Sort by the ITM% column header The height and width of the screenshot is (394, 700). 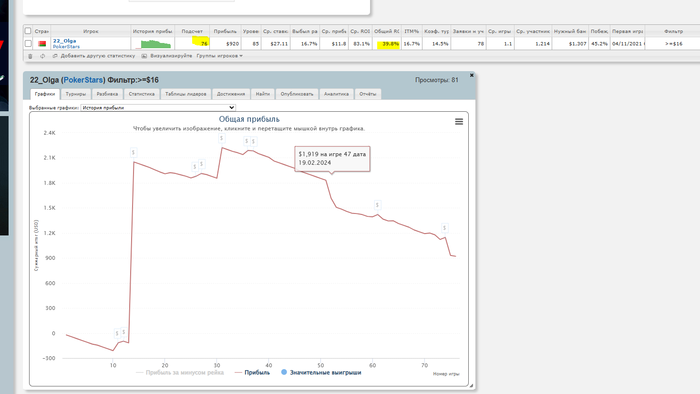(412, 31)
